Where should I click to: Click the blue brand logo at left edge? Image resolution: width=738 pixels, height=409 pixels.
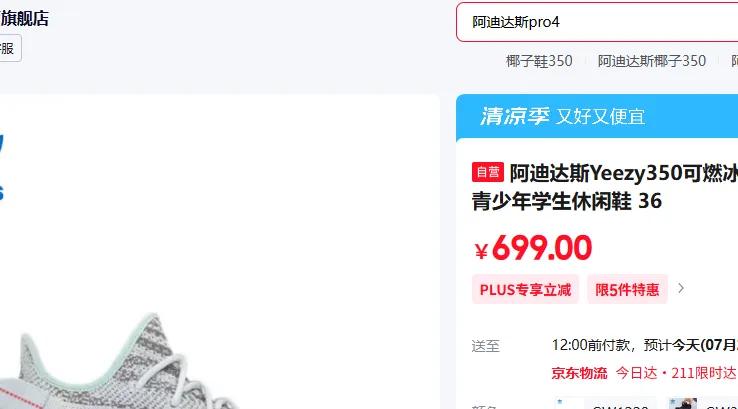click(x=2, y=167)
